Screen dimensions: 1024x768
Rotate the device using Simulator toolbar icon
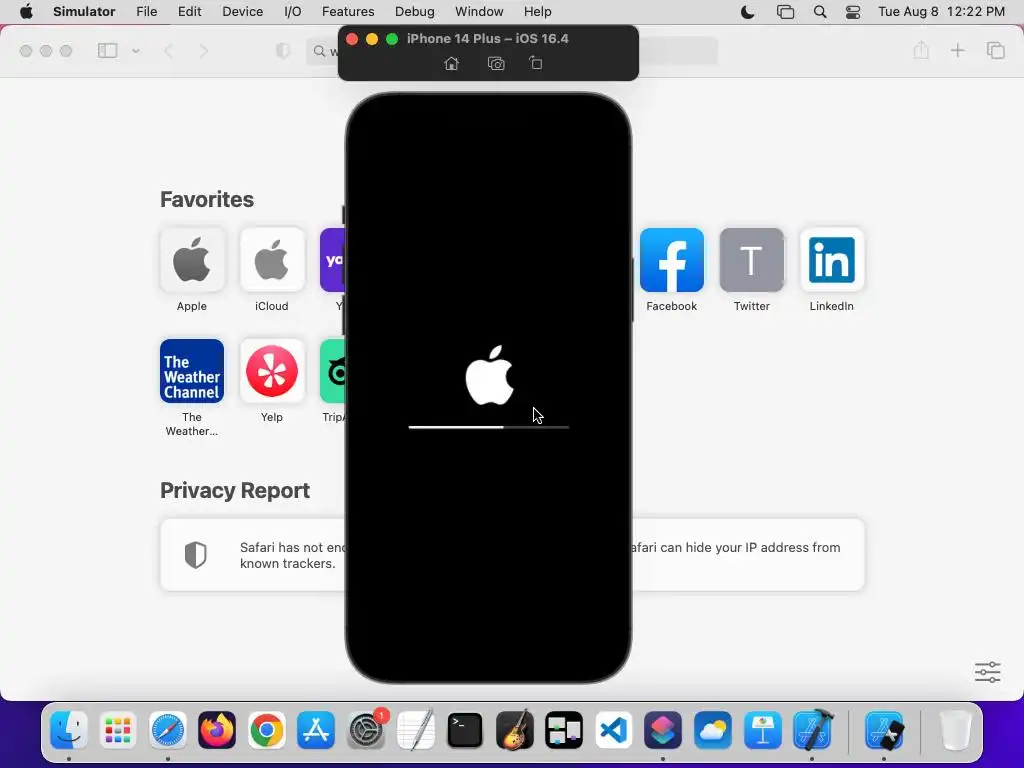point(536,63)
